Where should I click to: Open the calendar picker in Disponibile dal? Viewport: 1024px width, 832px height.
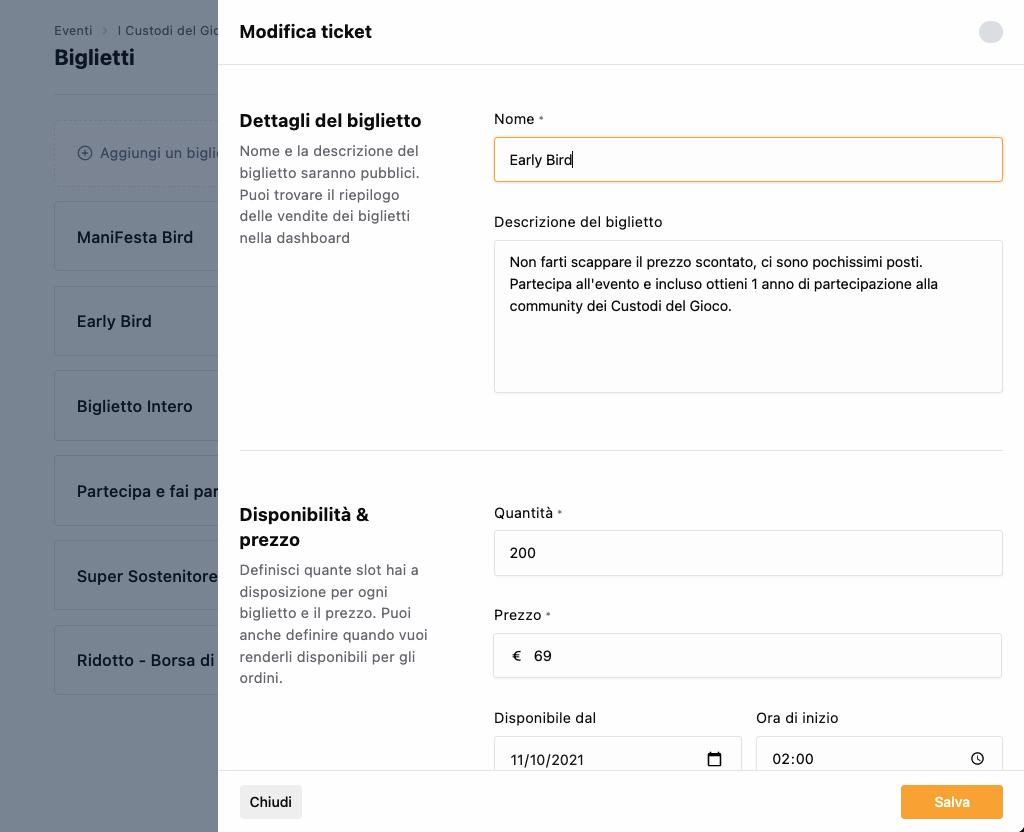(x=714, y=759)
